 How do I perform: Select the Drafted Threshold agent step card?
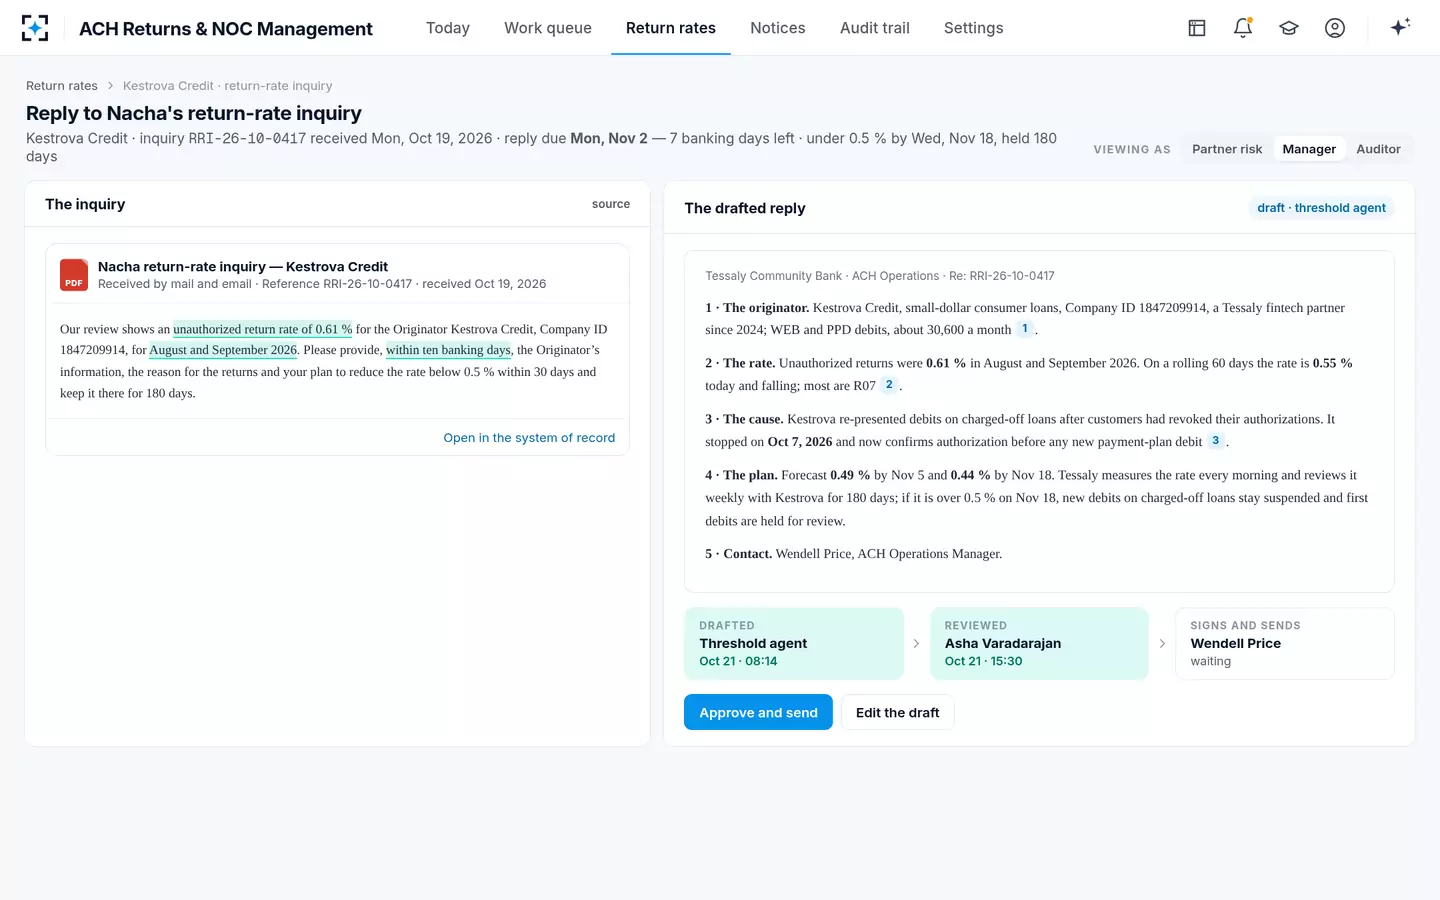[794, 644]
